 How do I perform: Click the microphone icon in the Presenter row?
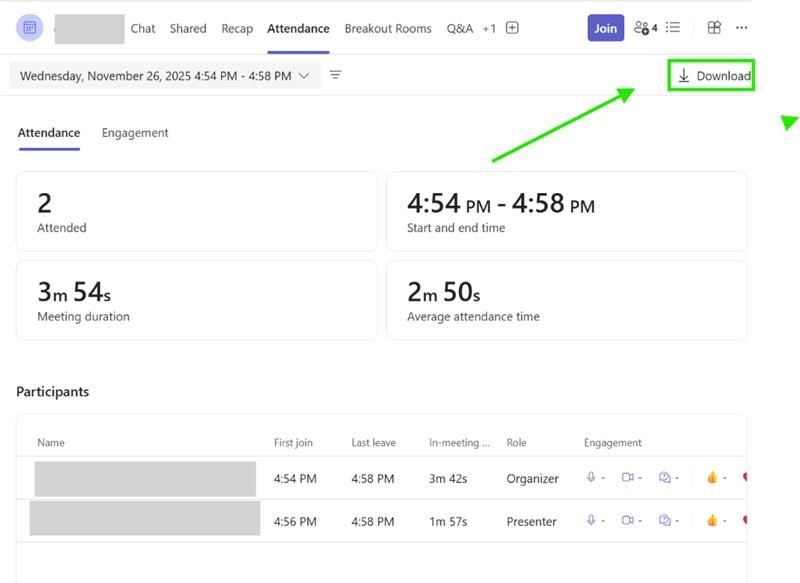pos(591,520)
